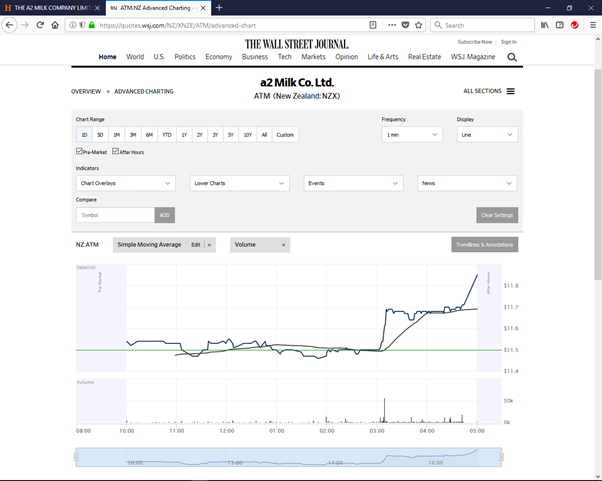Viewport: 602px width, 481px height.
Task: Toggle reader view icon in address bar
Action: pos(372,25)
